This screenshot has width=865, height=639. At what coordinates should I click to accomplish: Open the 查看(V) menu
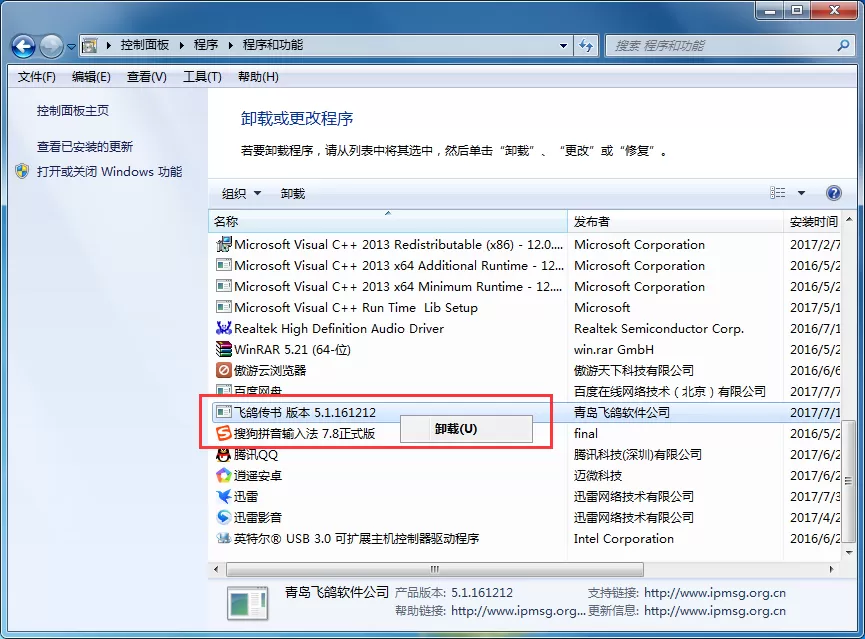[x=146, y=77]
